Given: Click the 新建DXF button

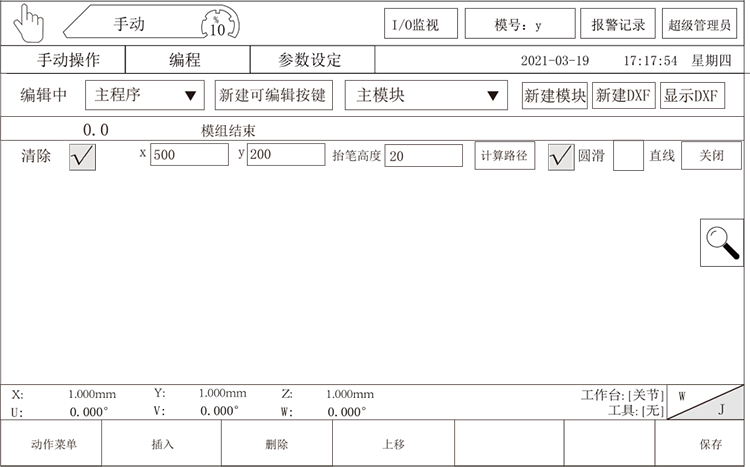Looking at the screenshot, I should pyautogui.click(x=624, y=96).
